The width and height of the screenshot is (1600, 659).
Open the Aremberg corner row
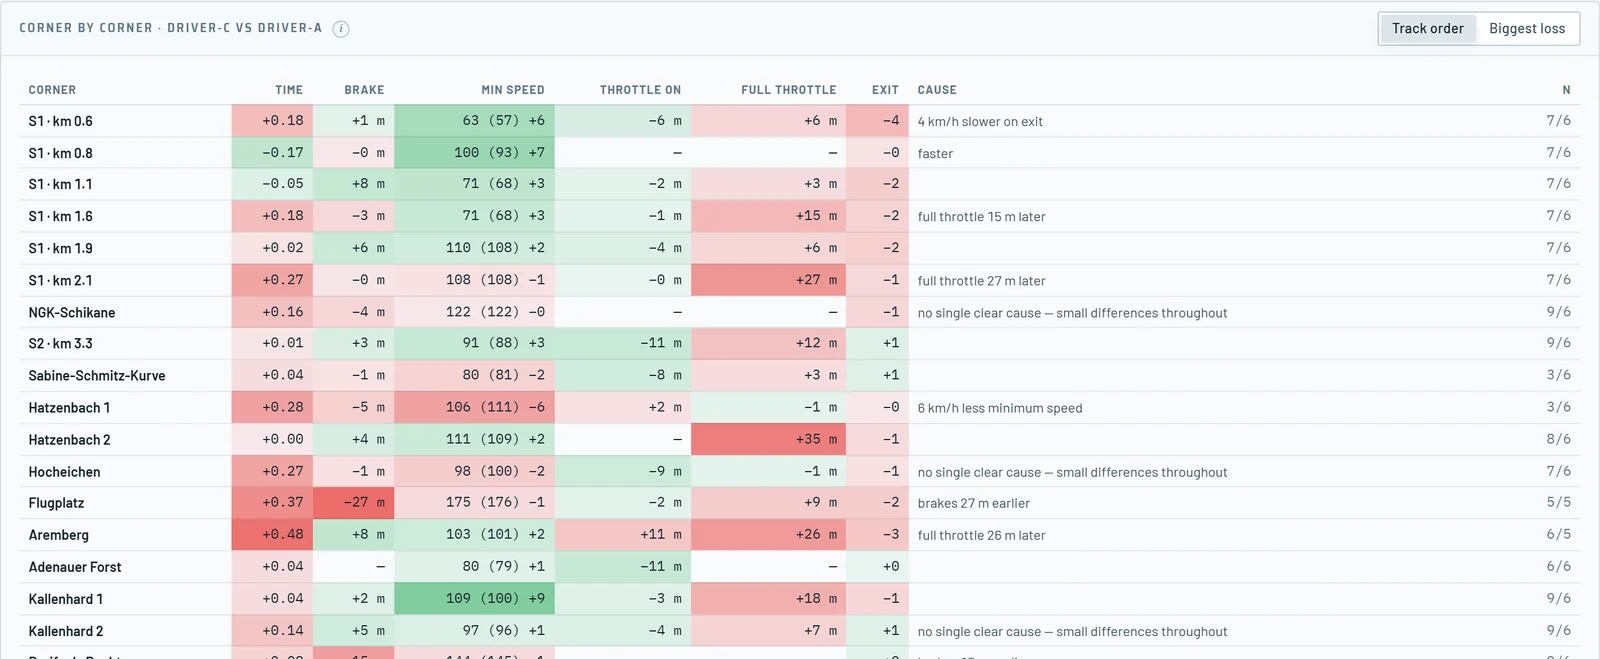[x=800, y=535]
